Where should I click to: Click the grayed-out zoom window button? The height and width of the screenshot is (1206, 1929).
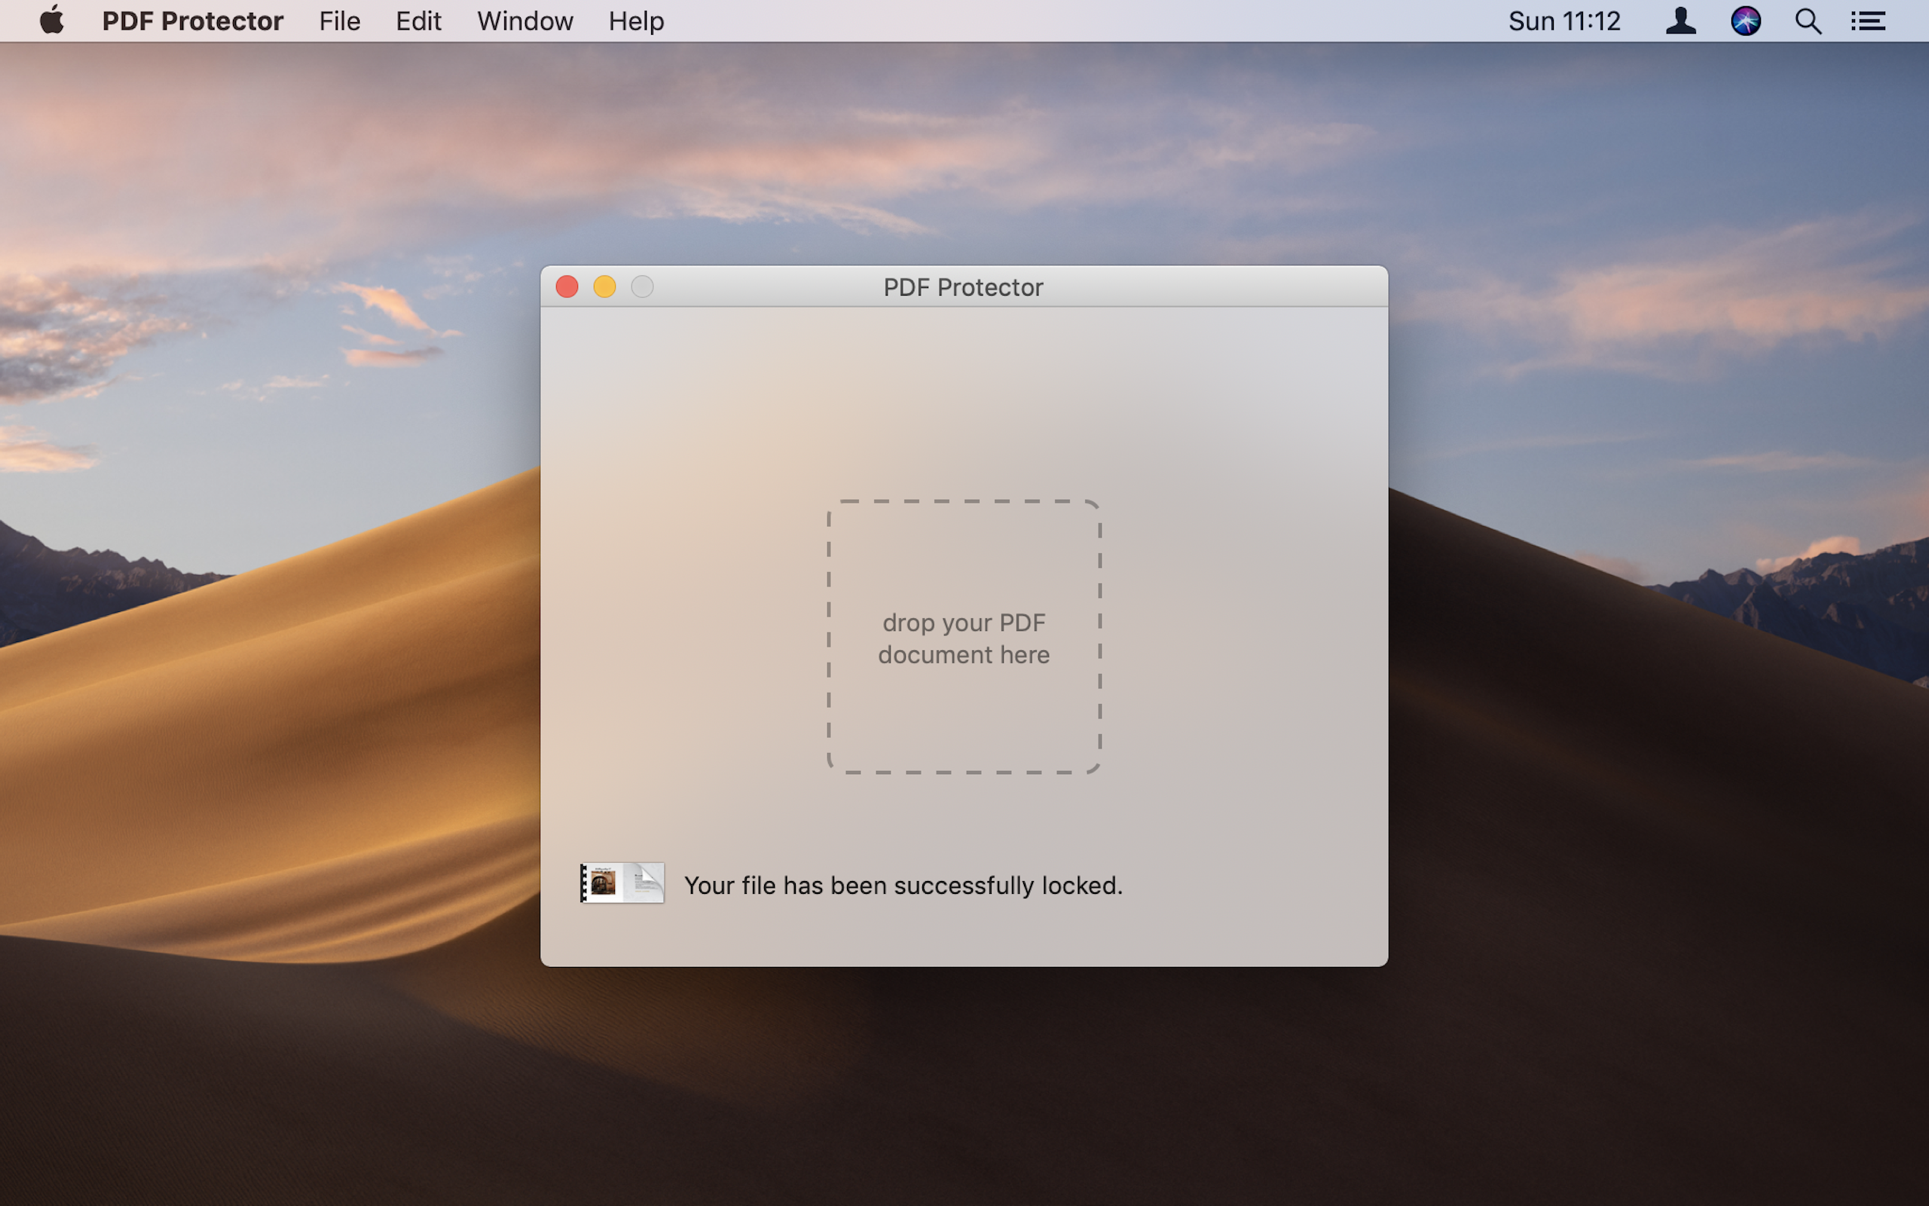(x=642, y=287)
